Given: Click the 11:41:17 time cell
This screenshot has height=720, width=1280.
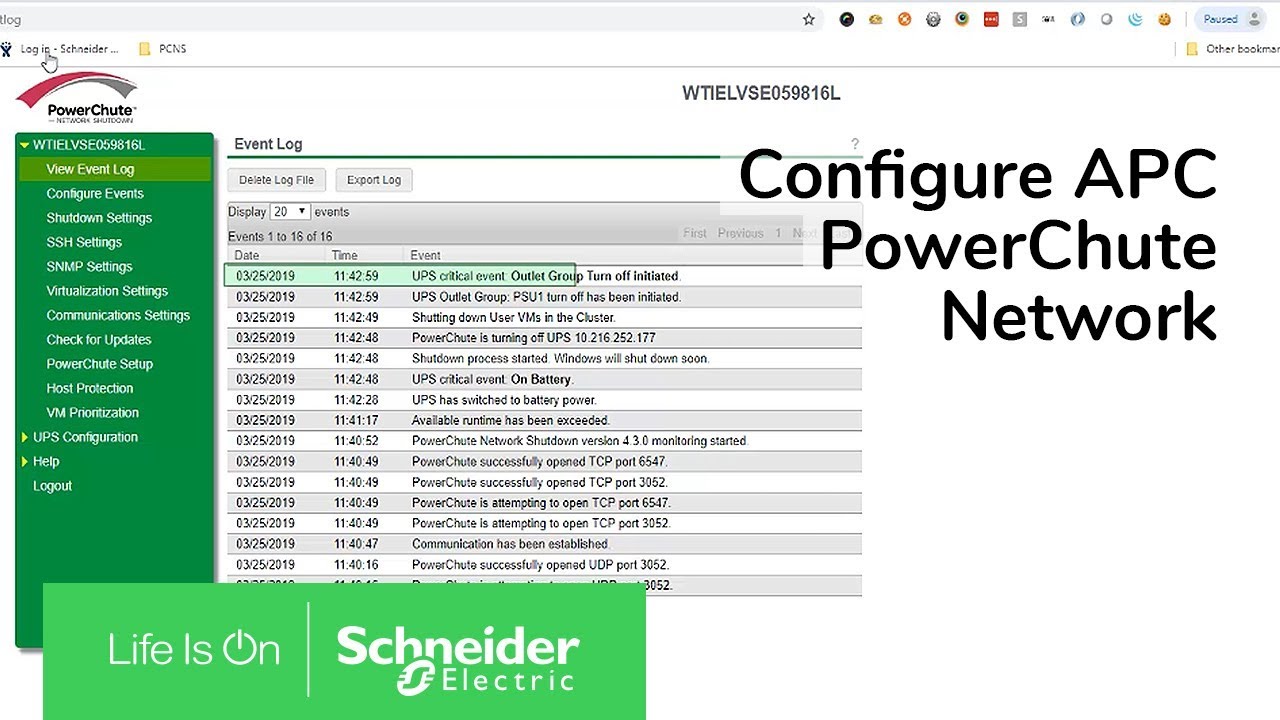Looking at the screenshot, I should tap(356, 420).
